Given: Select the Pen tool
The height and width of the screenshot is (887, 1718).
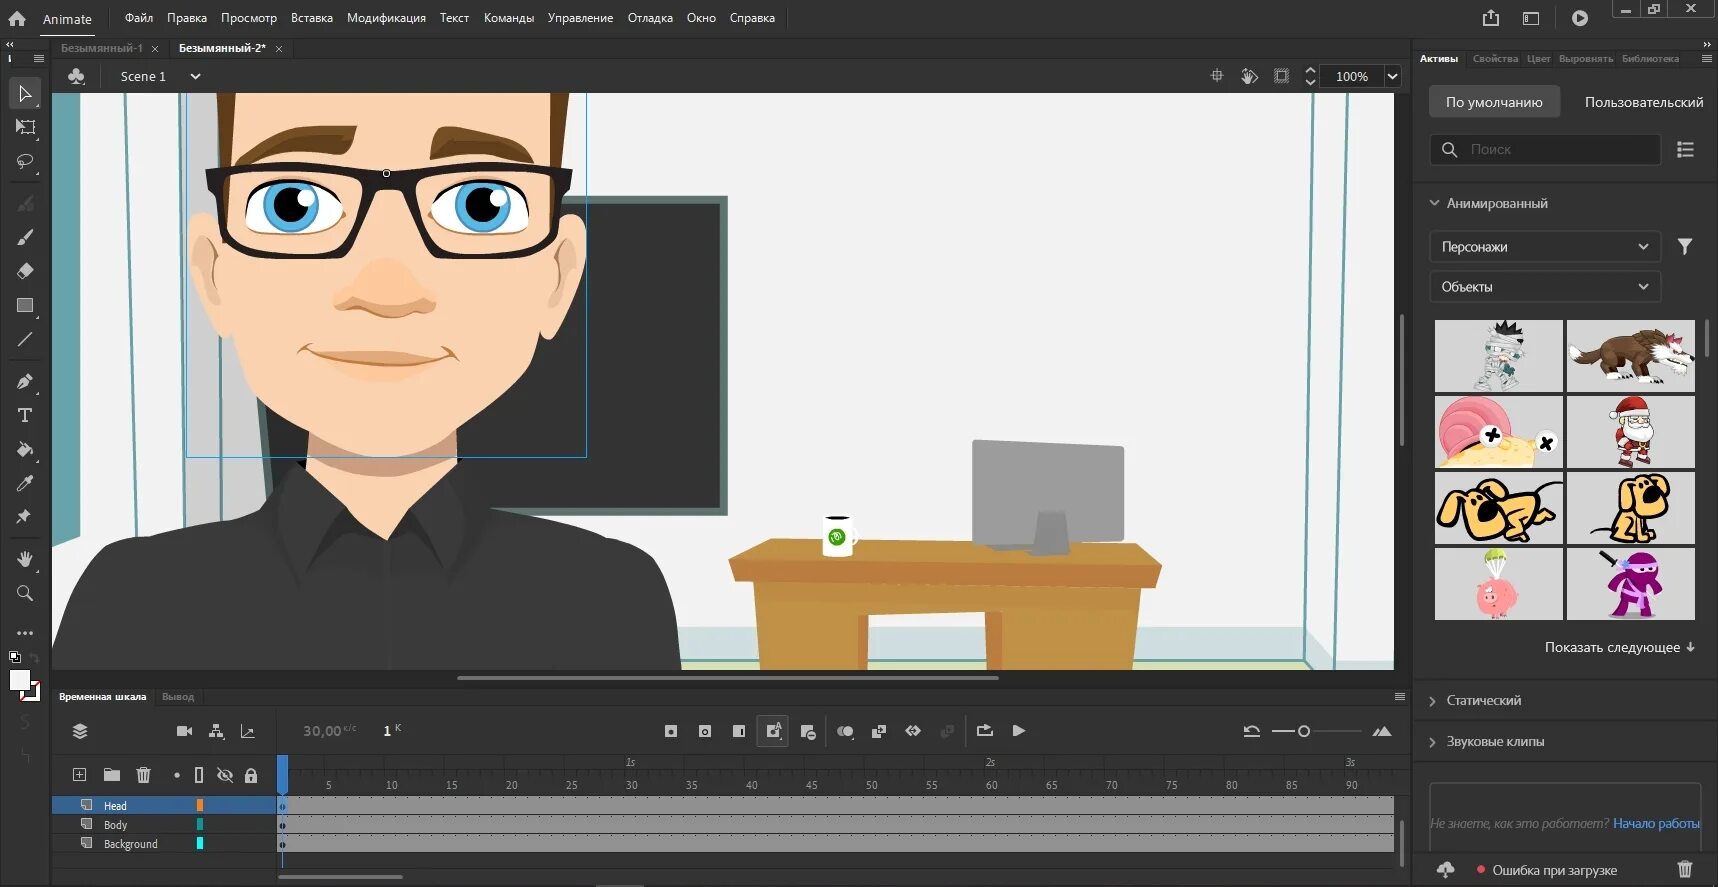Looking at the screenshot, I should click(x=25, y=381).
